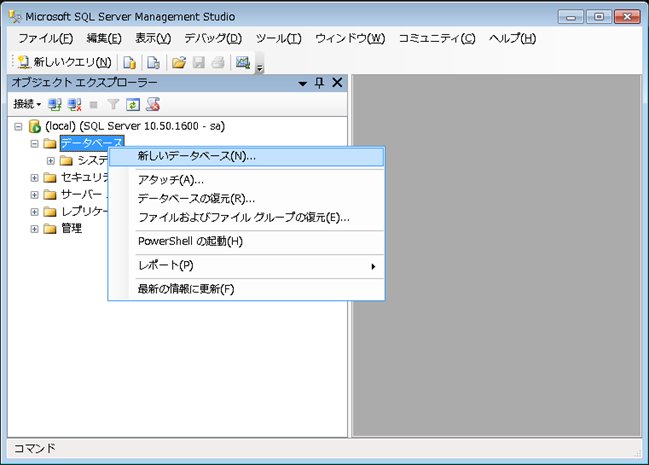Image resolution: width=649 pixels, height=465 pixels.
Task: Click the Open File folder icon
Action: click(179, 63)
